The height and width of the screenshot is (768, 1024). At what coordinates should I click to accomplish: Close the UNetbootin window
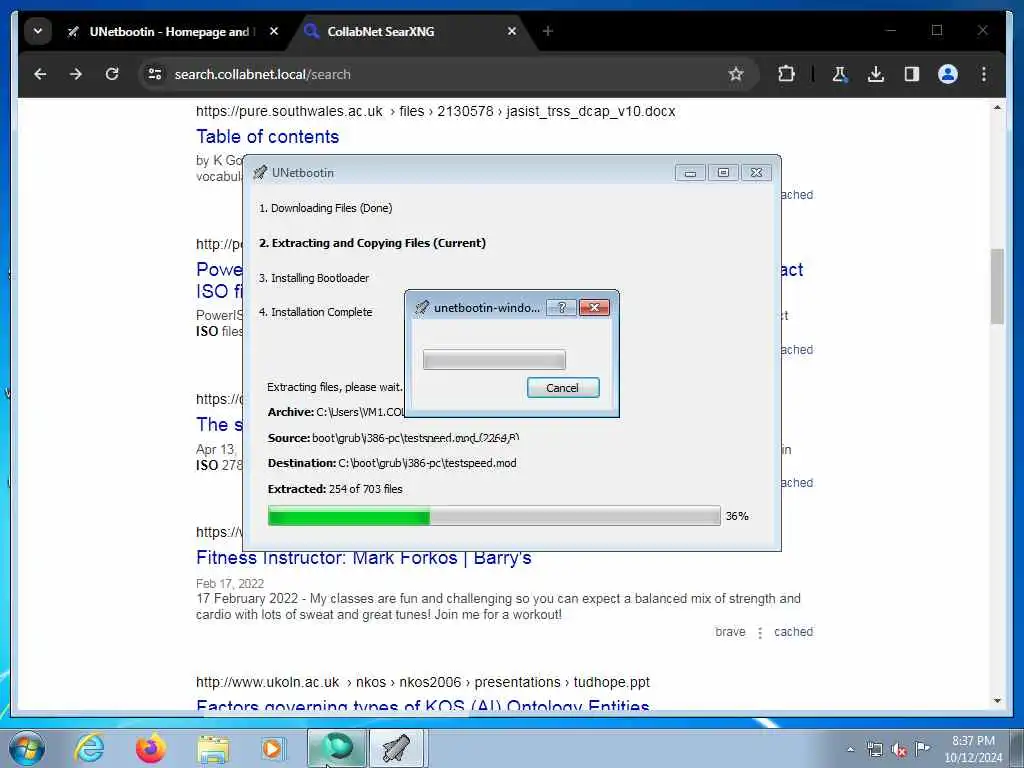coord(756,173)
